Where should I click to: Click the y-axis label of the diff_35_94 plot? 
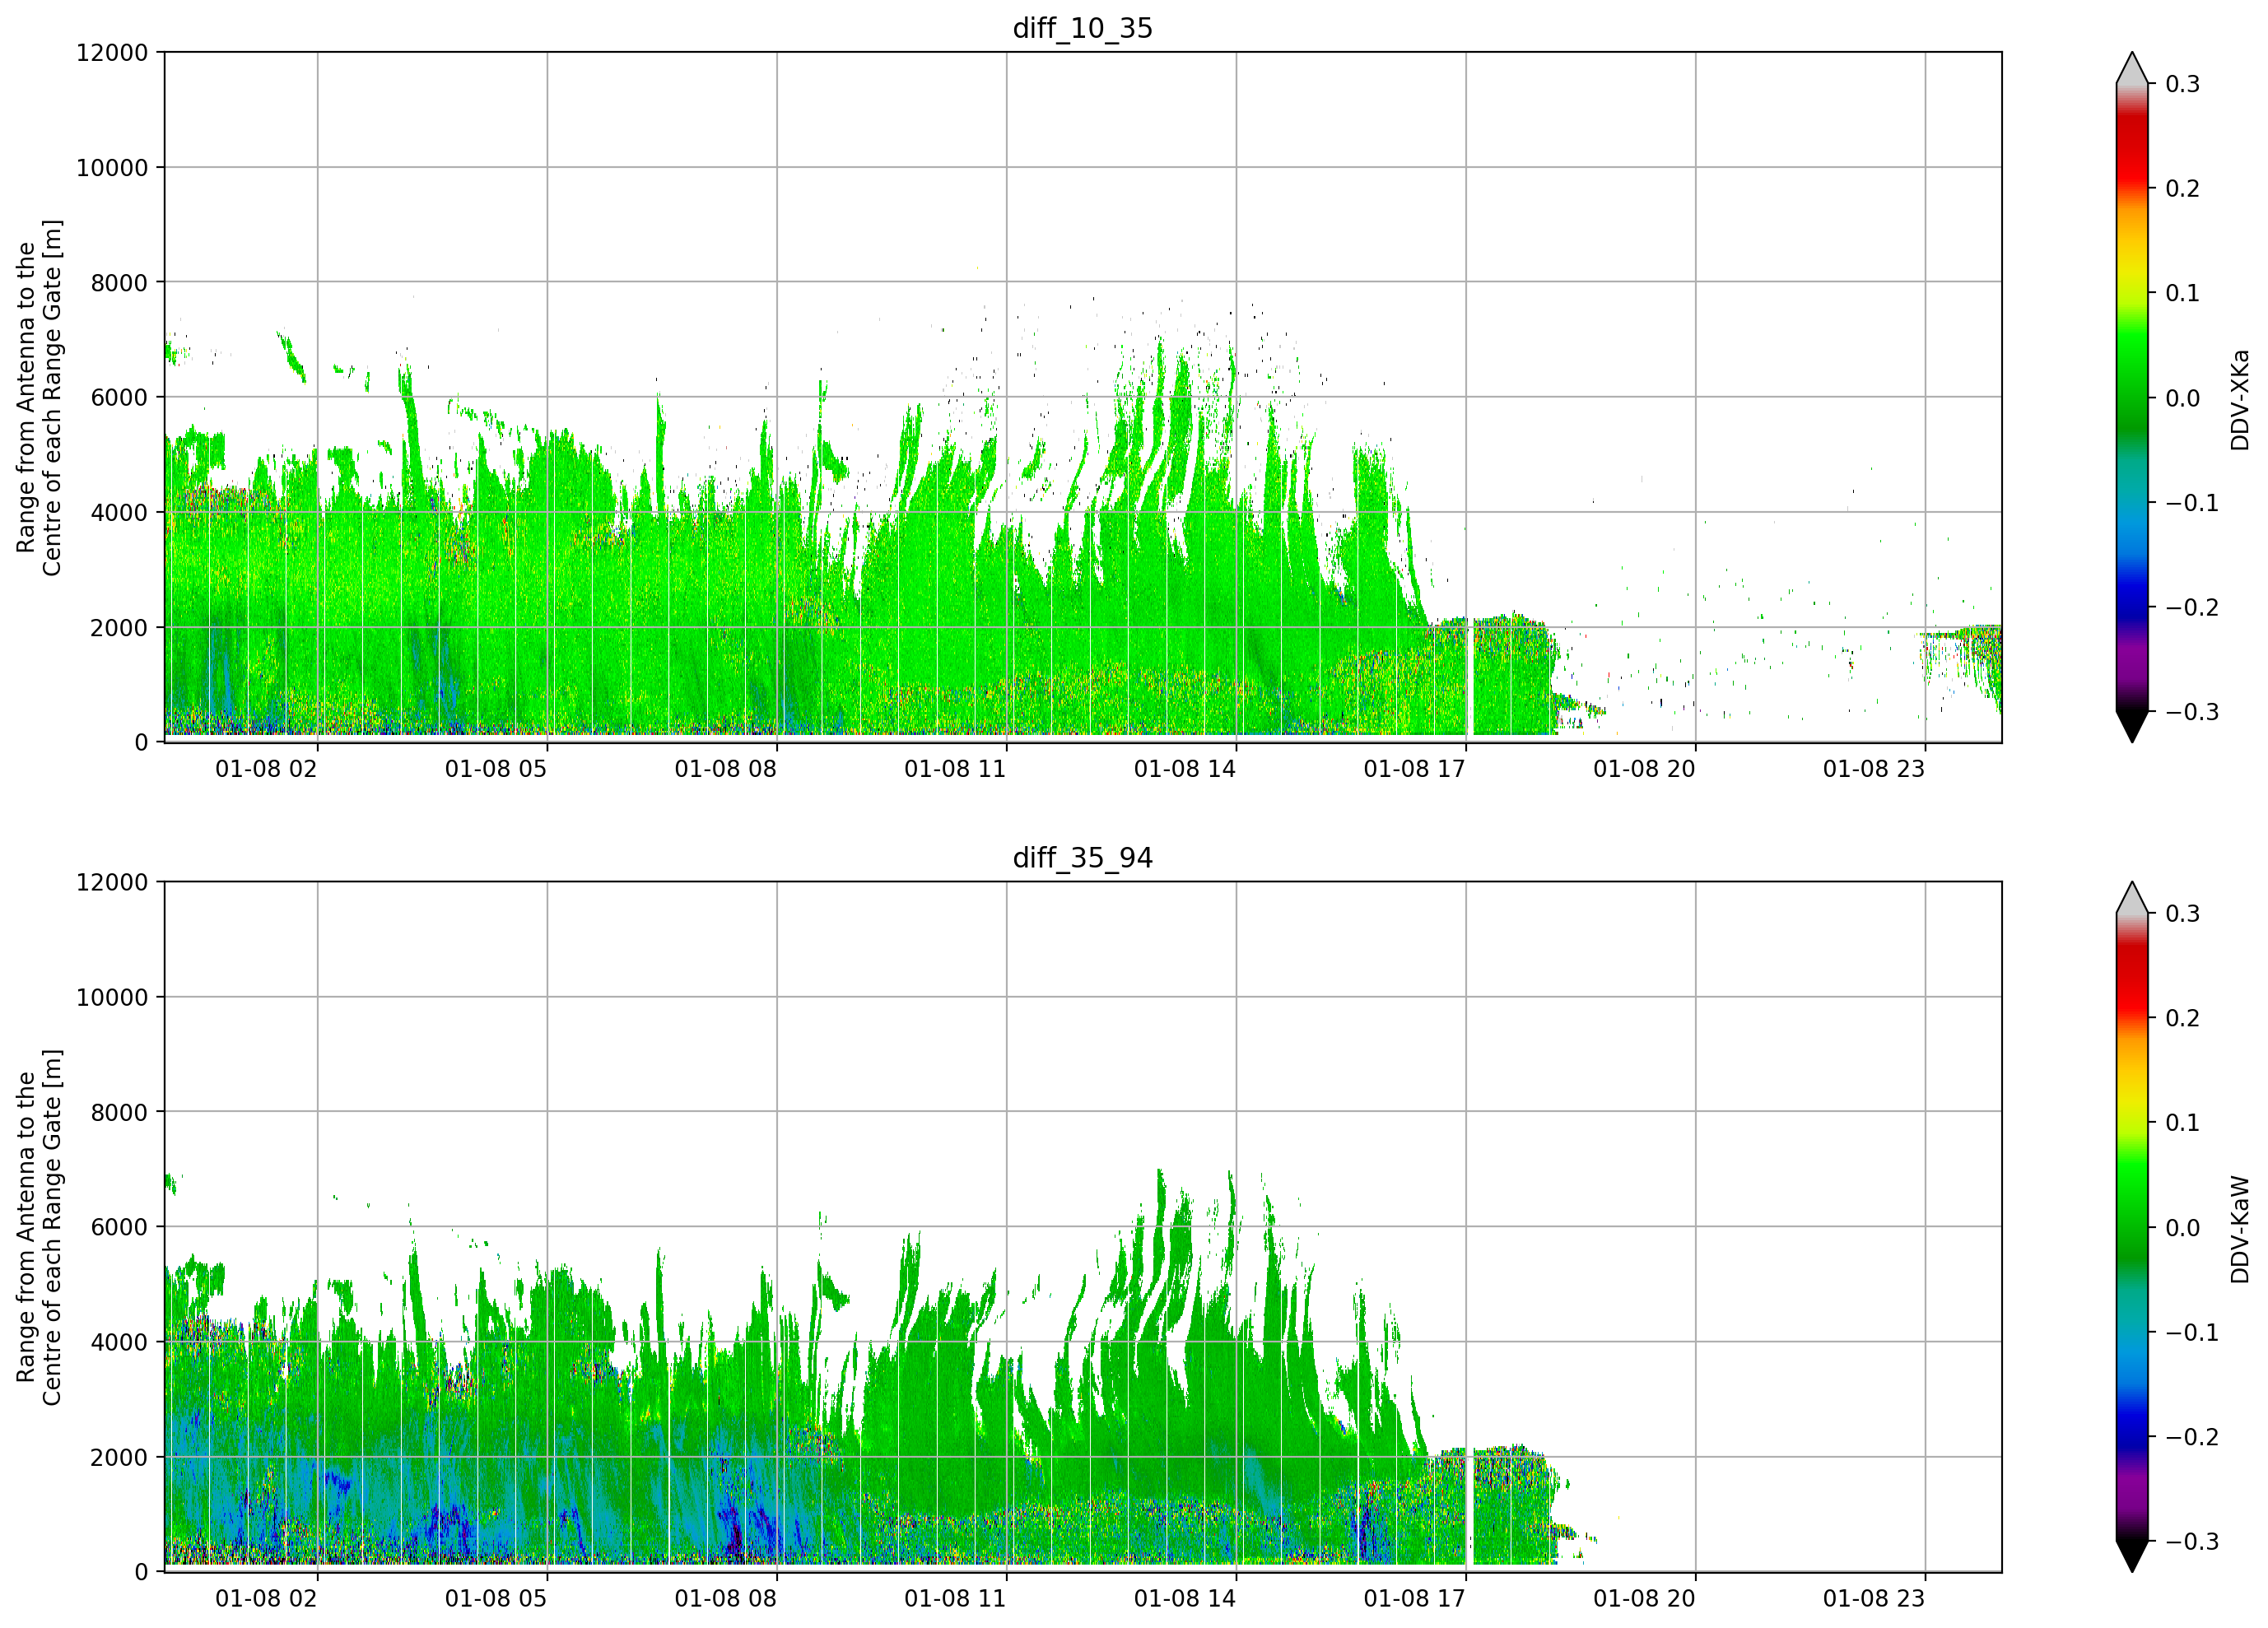point(39,1227)
